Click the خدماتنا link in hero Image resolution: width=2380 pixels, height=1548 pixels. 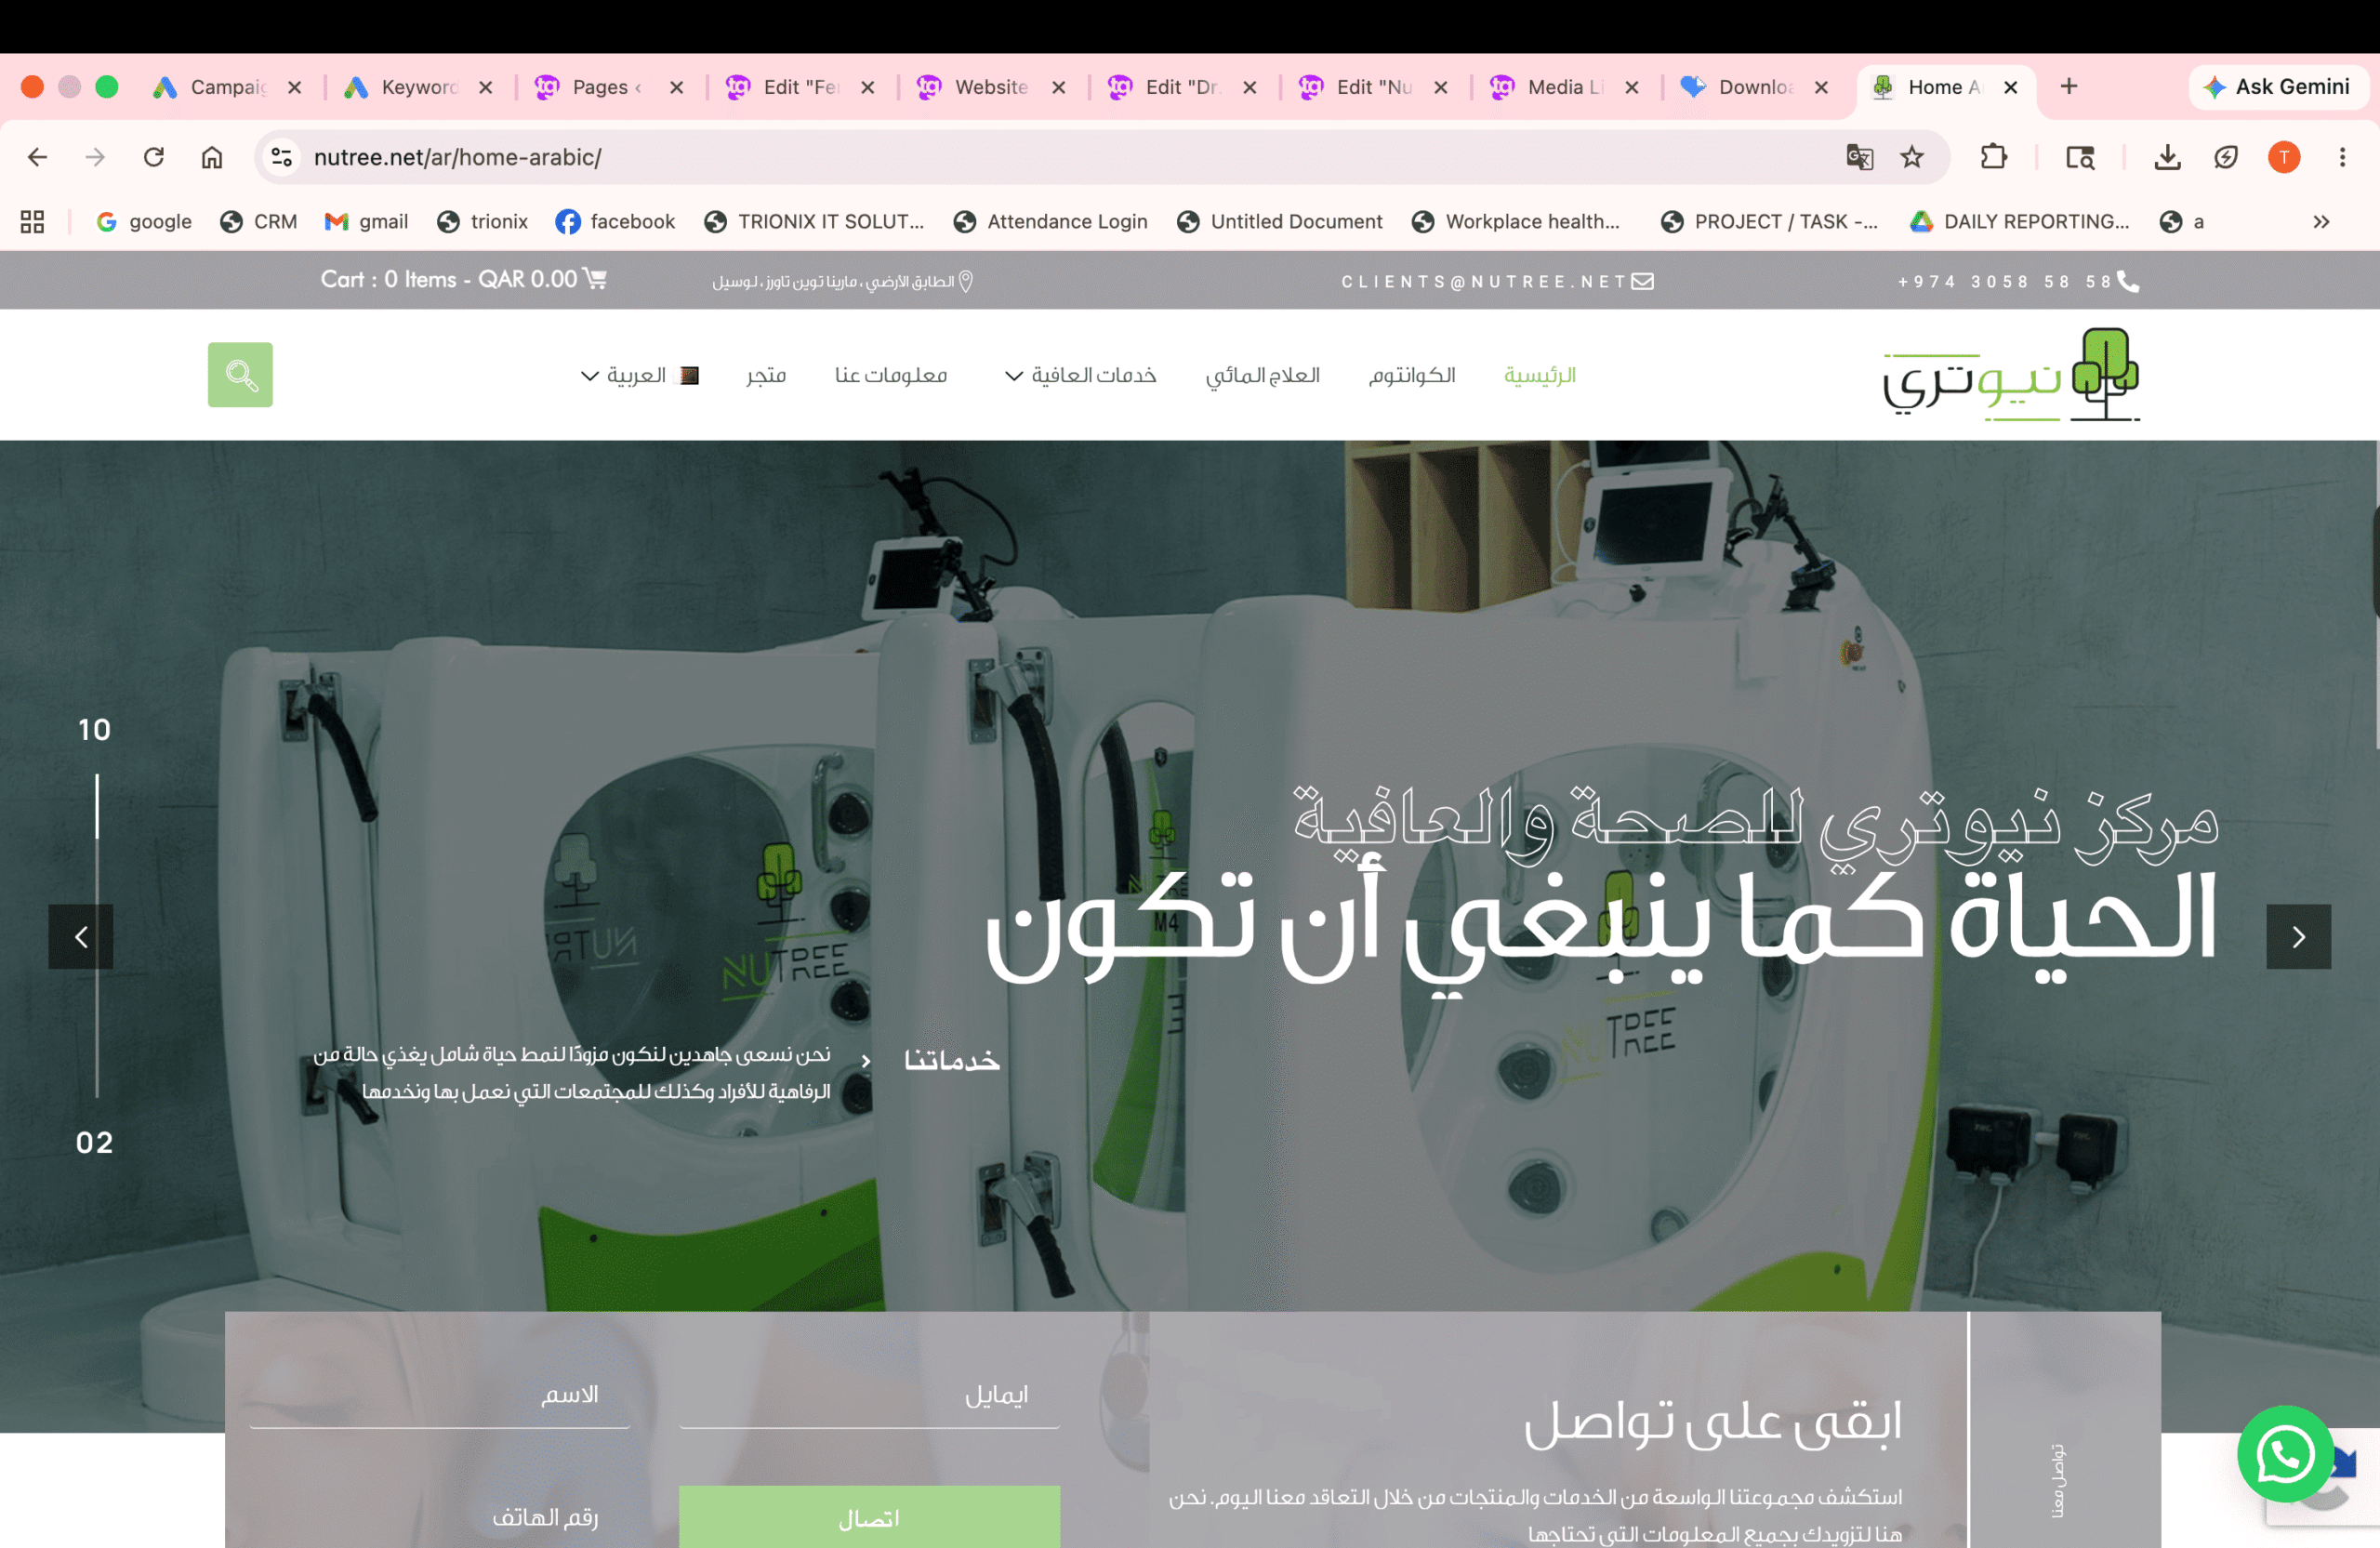point(951,1060)
